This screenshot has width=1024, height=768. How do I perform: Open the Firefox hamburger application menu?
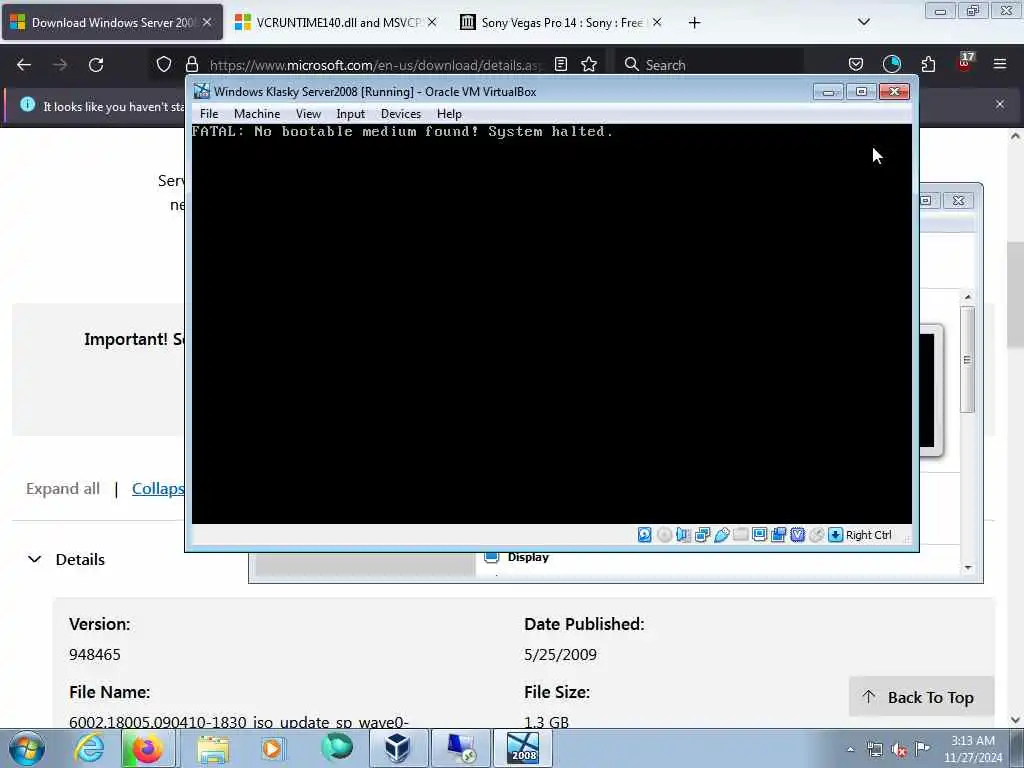point(1000,64)
